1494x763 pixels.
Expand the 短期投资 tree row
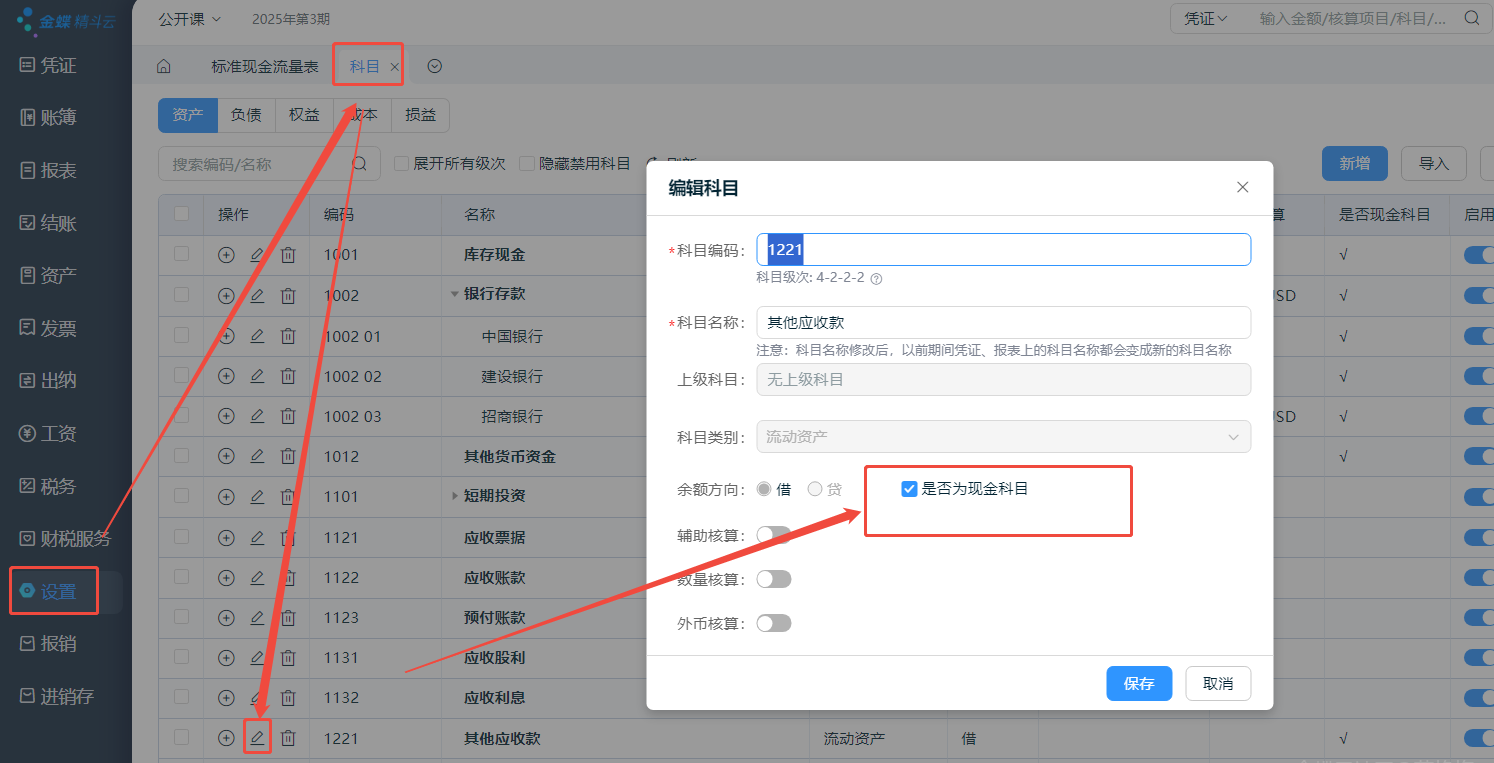455,496
